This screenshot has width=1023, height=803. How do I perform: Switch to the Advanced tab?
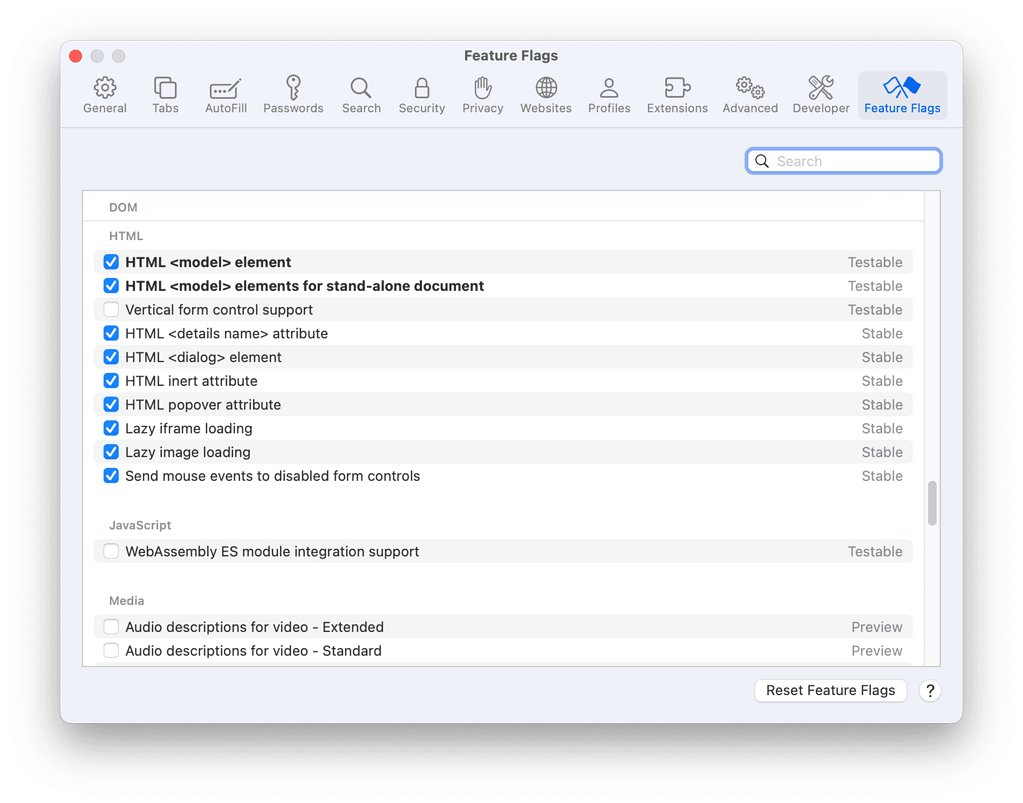coord(750,96)
